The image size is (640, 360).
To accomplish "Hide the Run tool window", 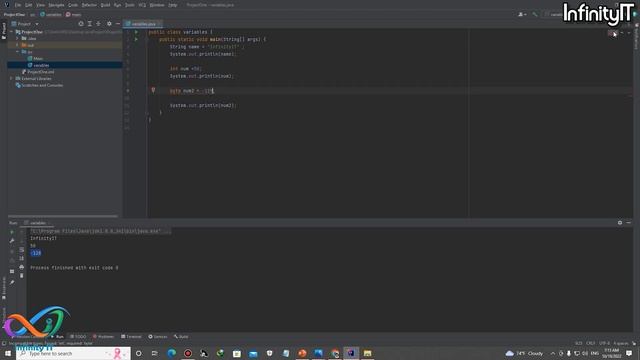I will pyautogui.click(x=629, y=223).
